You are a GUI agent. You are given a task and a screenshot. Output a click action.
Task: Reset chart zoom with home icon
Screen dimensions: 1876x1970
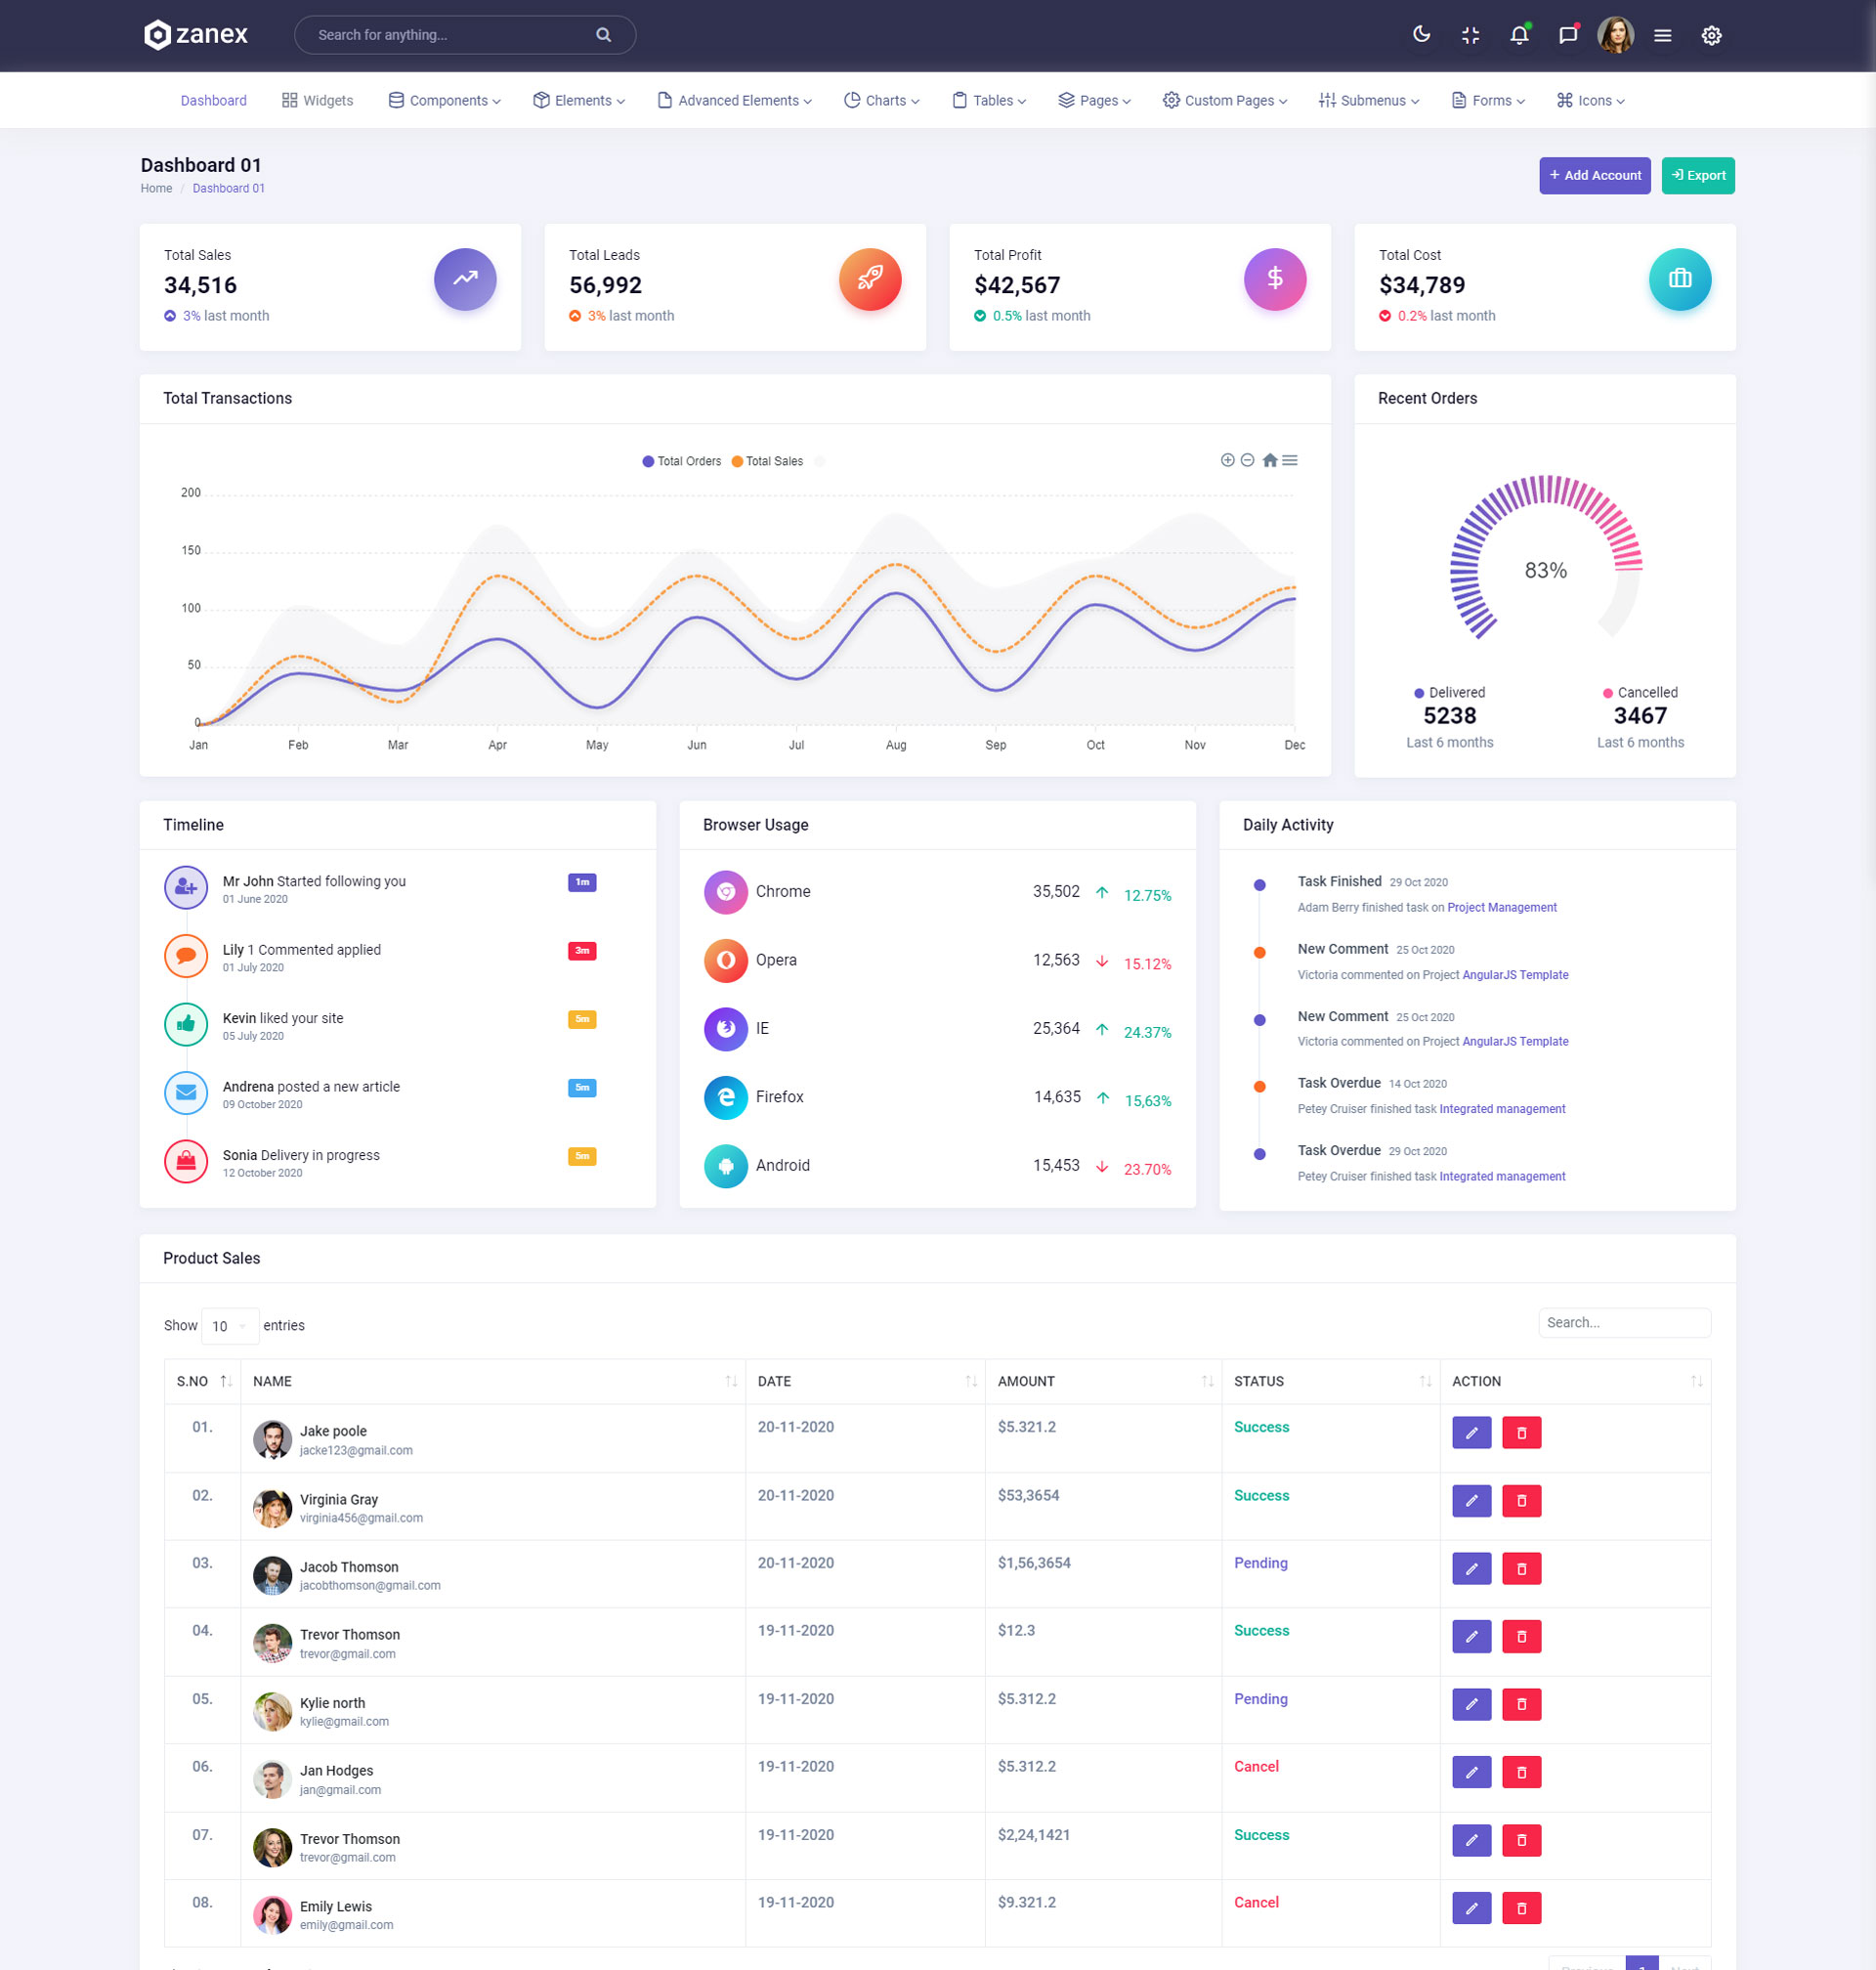coord(1269,460)
